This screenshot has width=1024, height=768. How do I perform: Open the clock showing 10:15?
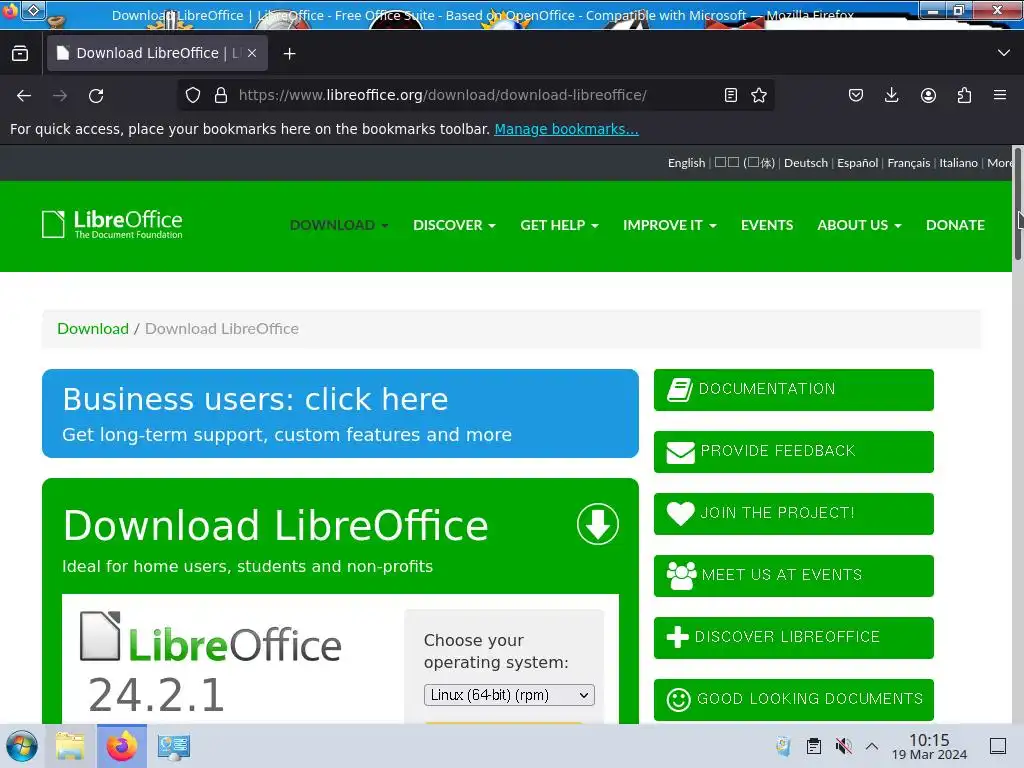tap(929, 746)
